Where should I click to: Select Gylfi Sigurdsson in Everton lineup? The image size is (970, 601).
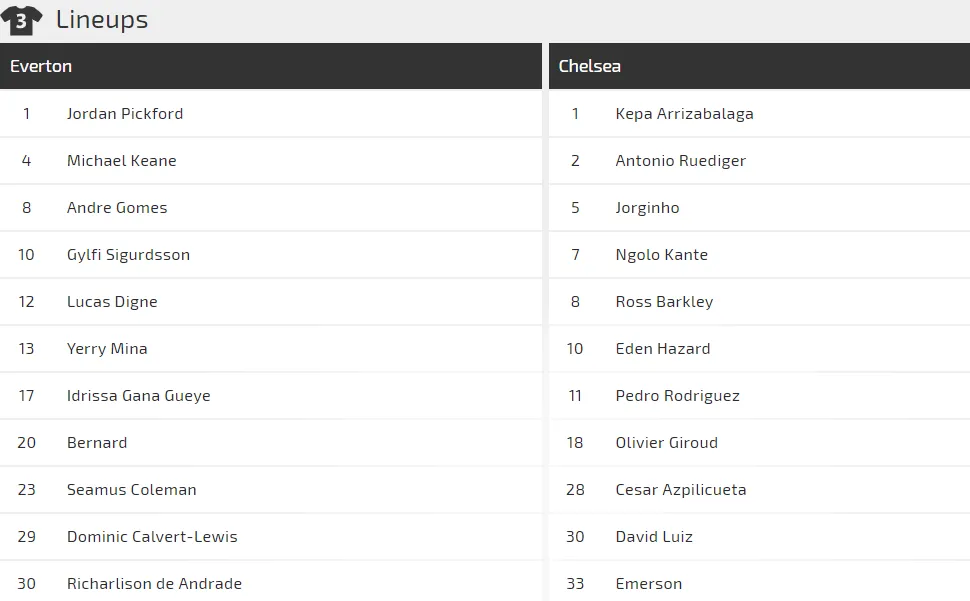pos(128,255)
